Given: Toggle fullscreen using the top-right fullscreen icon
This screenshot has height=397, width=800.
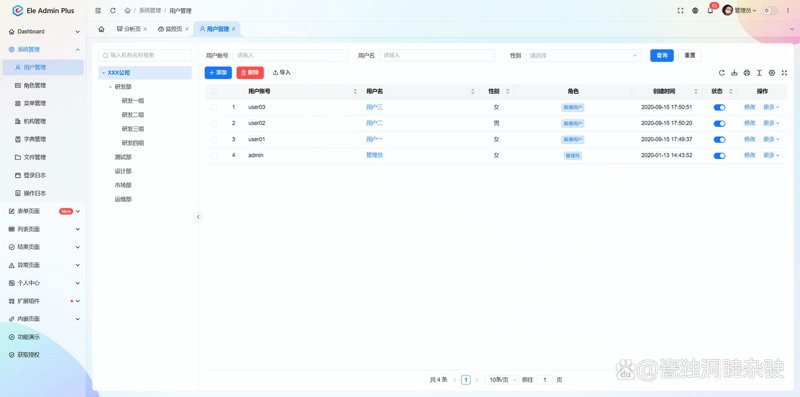Looking at the screenshot, I should click(x=680, y=11).
